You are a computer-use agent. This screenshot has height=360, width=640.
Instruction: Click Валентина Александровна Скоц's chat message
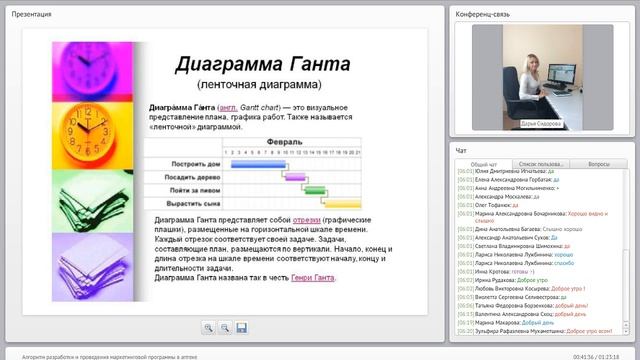[522, 314]
